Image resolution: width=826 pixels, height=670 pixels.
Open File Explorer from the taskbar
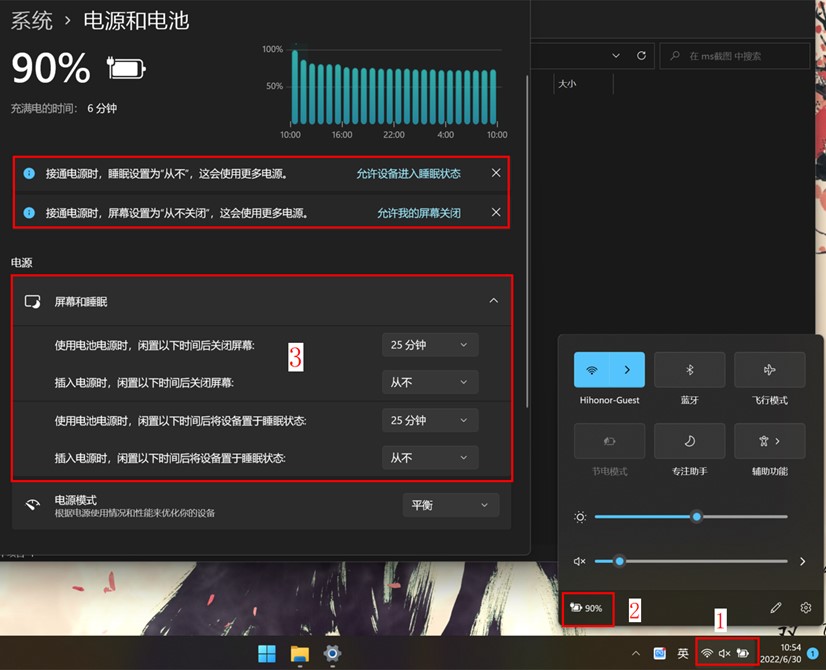coord(299,654)
